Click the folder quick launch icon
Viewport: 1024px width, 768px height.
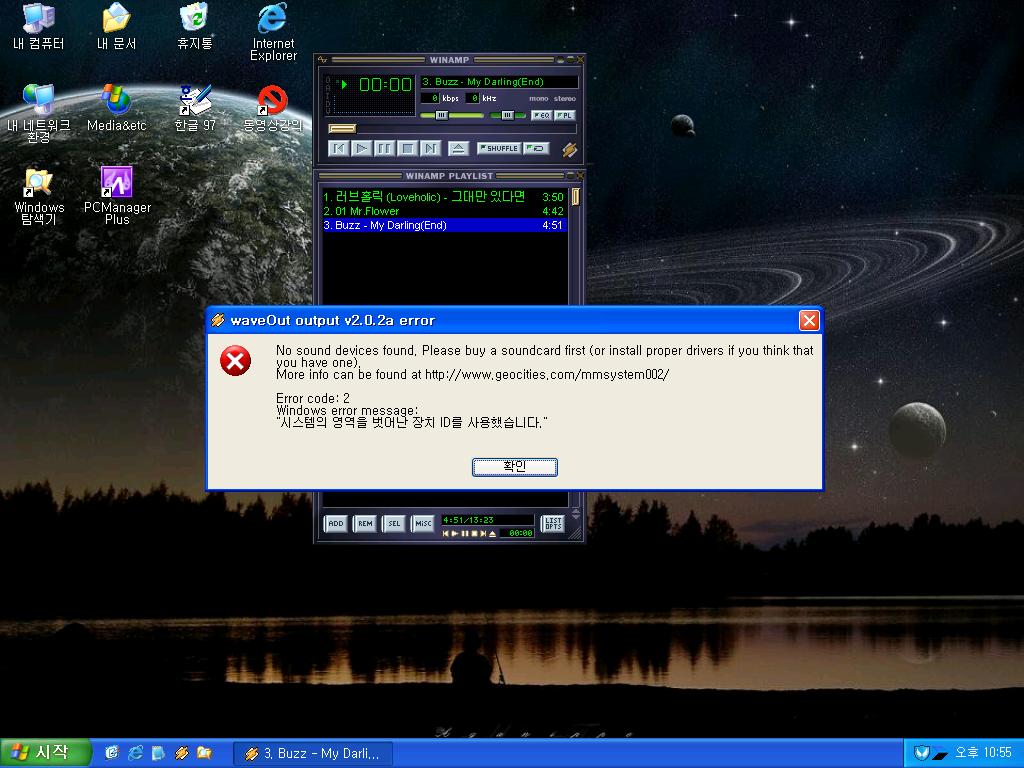[204, 753]
